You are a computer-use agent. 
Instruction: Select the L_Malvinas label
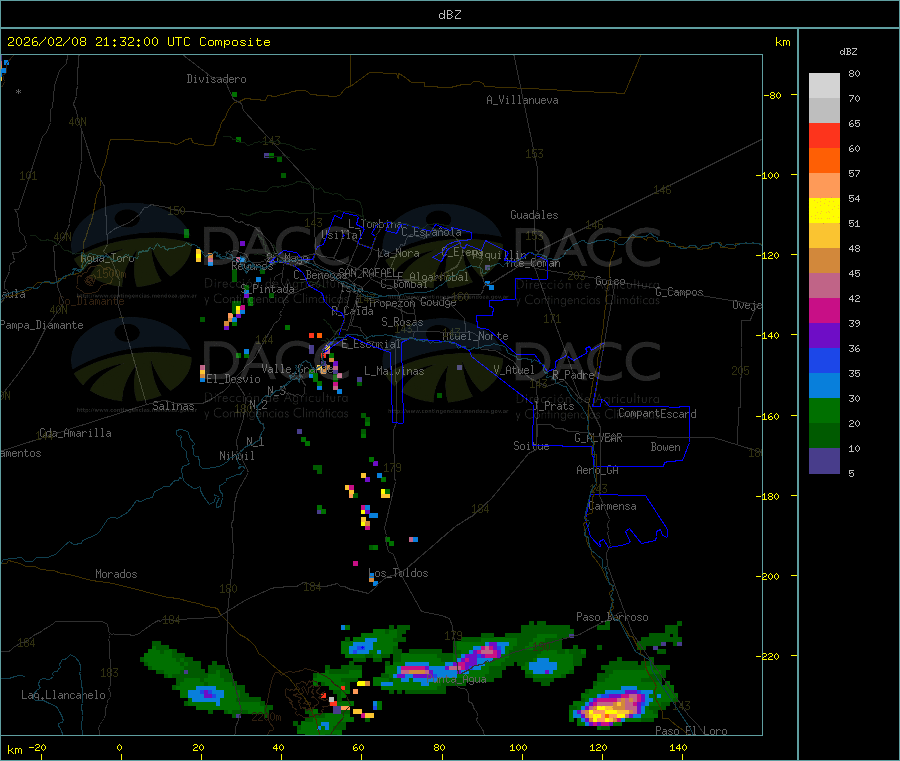[394, 371]
